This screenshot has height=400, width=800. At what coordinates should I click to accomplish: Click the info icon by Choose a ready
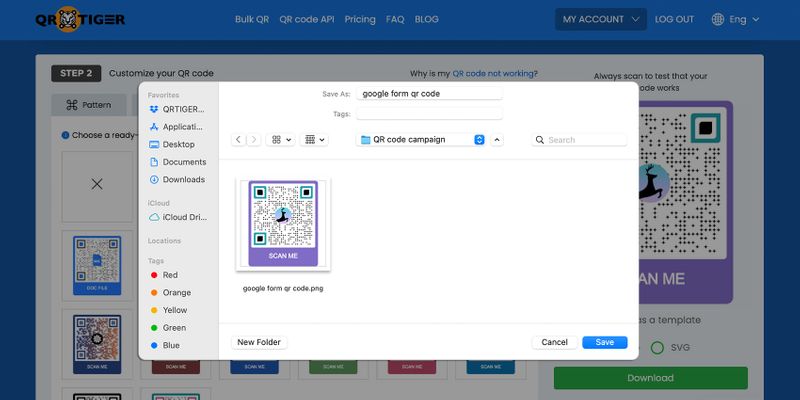(65, 135)
